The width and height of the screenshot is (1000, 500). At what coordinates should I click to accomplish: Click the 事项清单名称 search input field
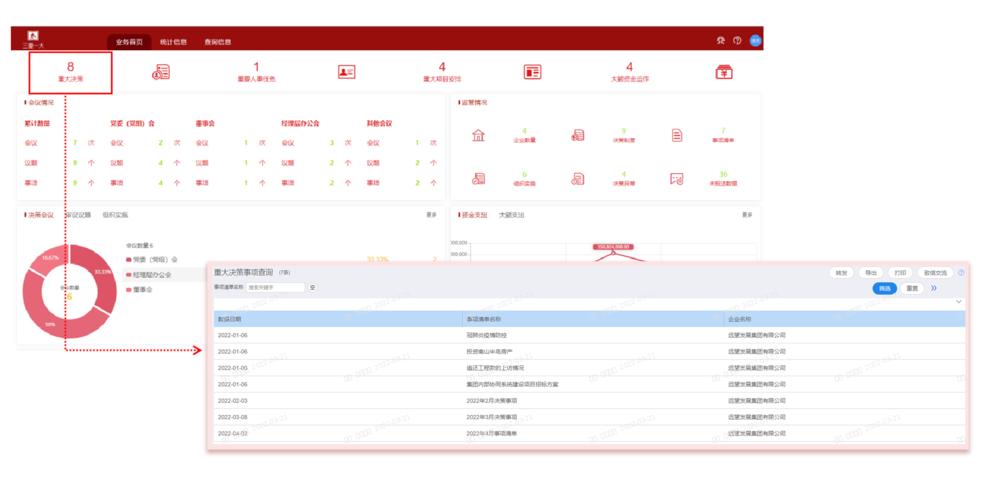tap(276, 287)
